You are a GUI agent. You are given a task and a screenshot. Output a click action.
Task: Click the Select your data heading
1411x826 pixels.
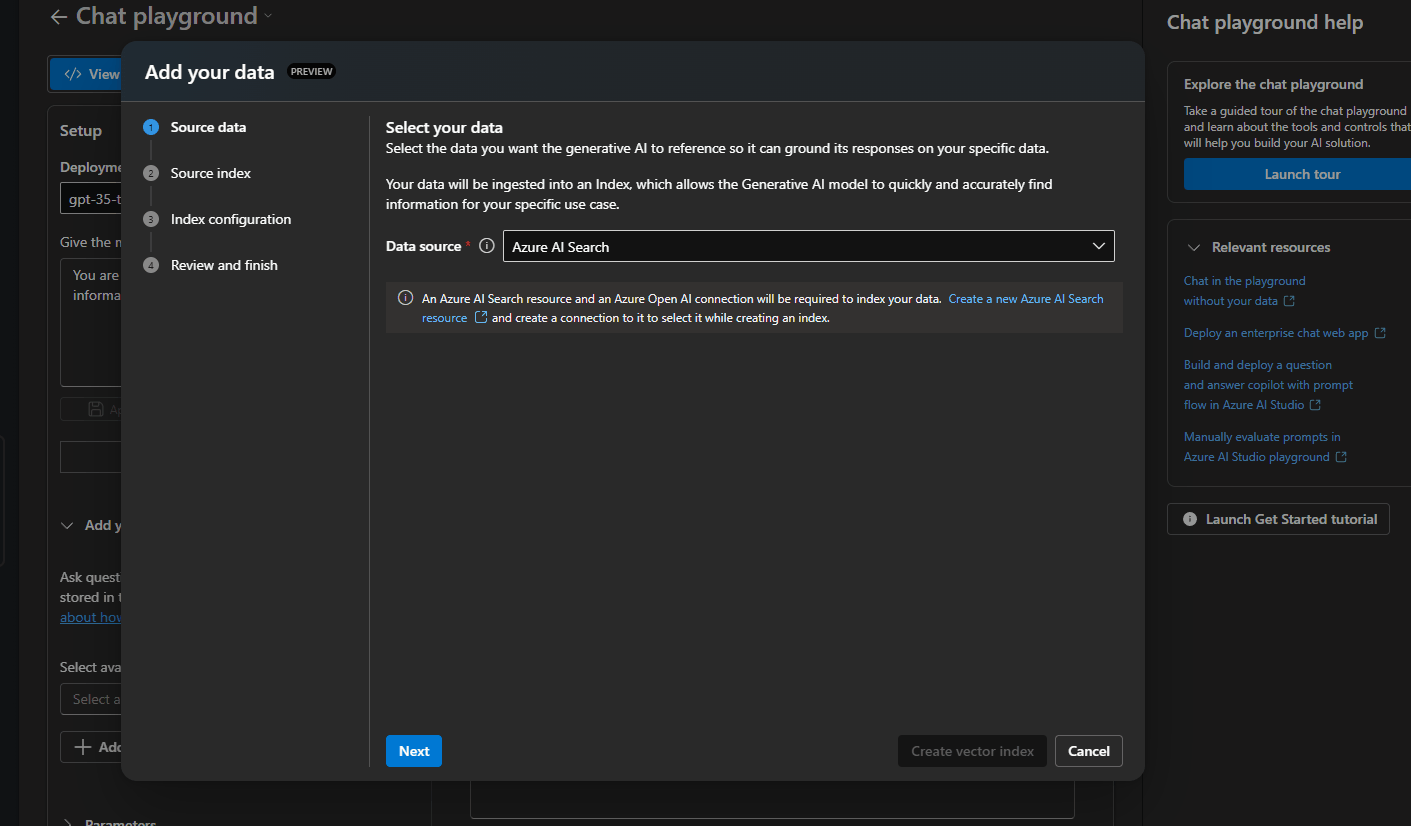pyautogui.click(x=444, y=128)
